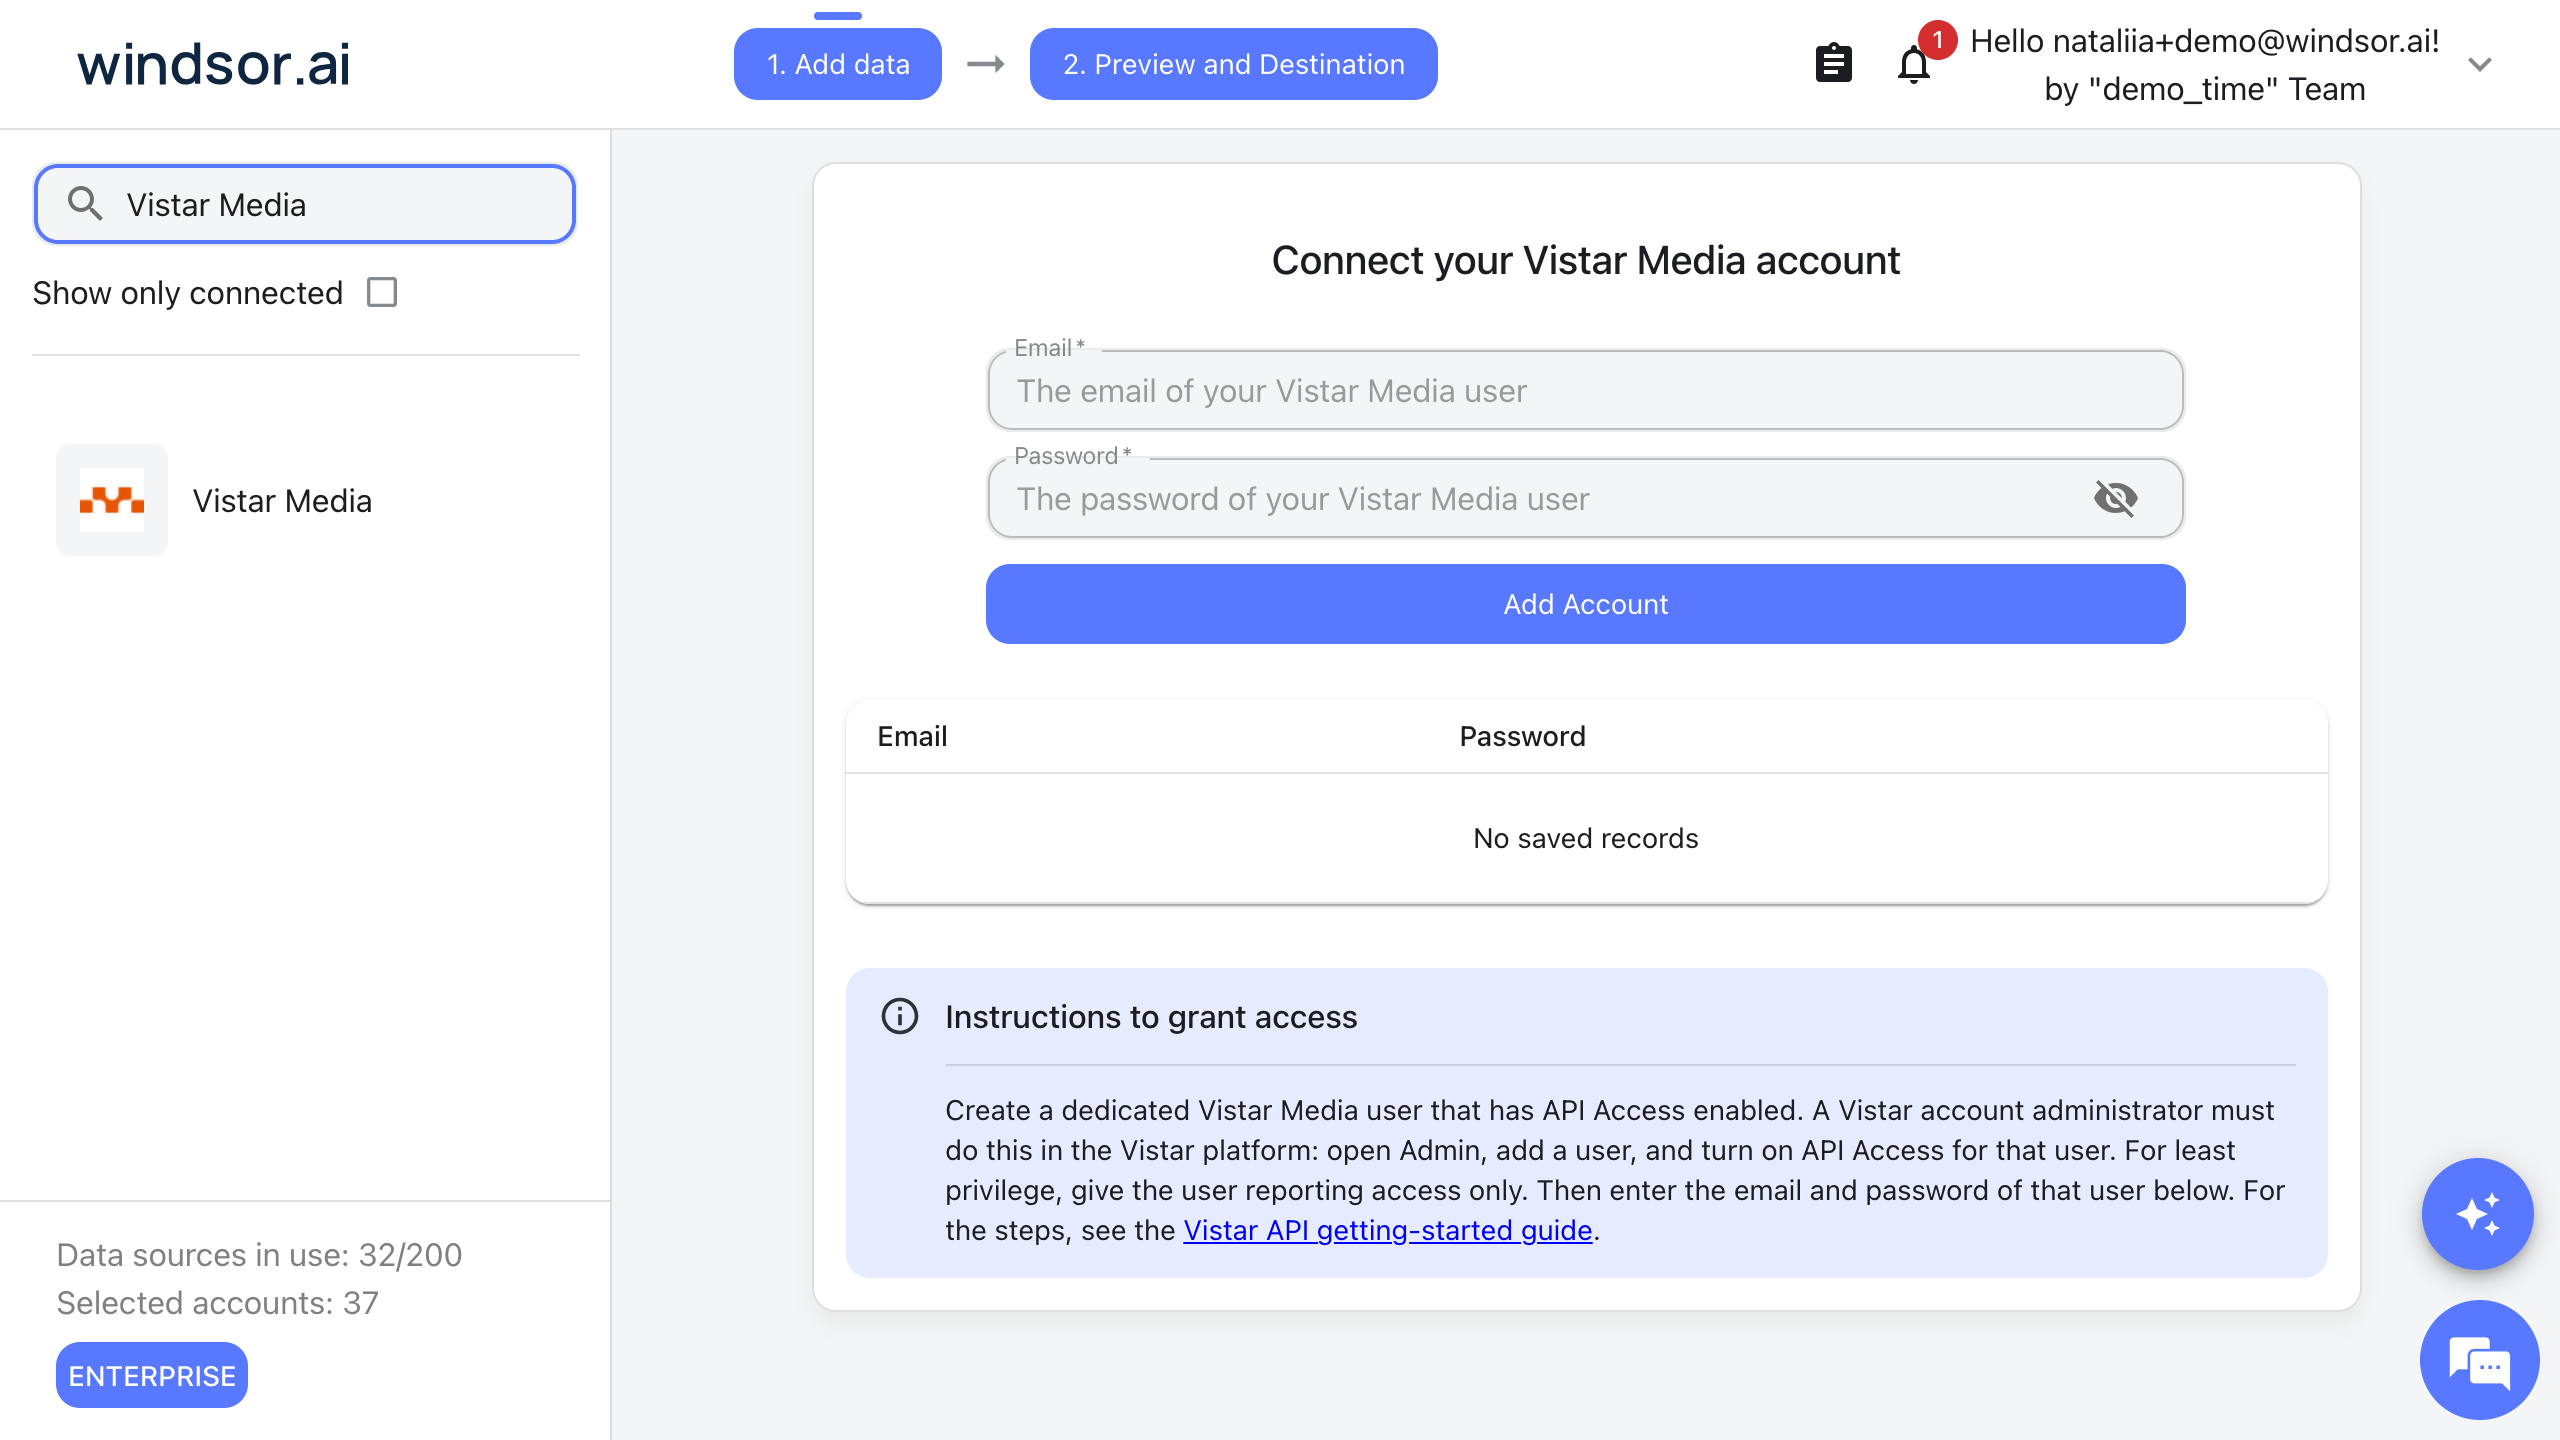Click the info icon beside Instructions
The height and width of the screenshot is (1440, 2560).
(899, 1016)
